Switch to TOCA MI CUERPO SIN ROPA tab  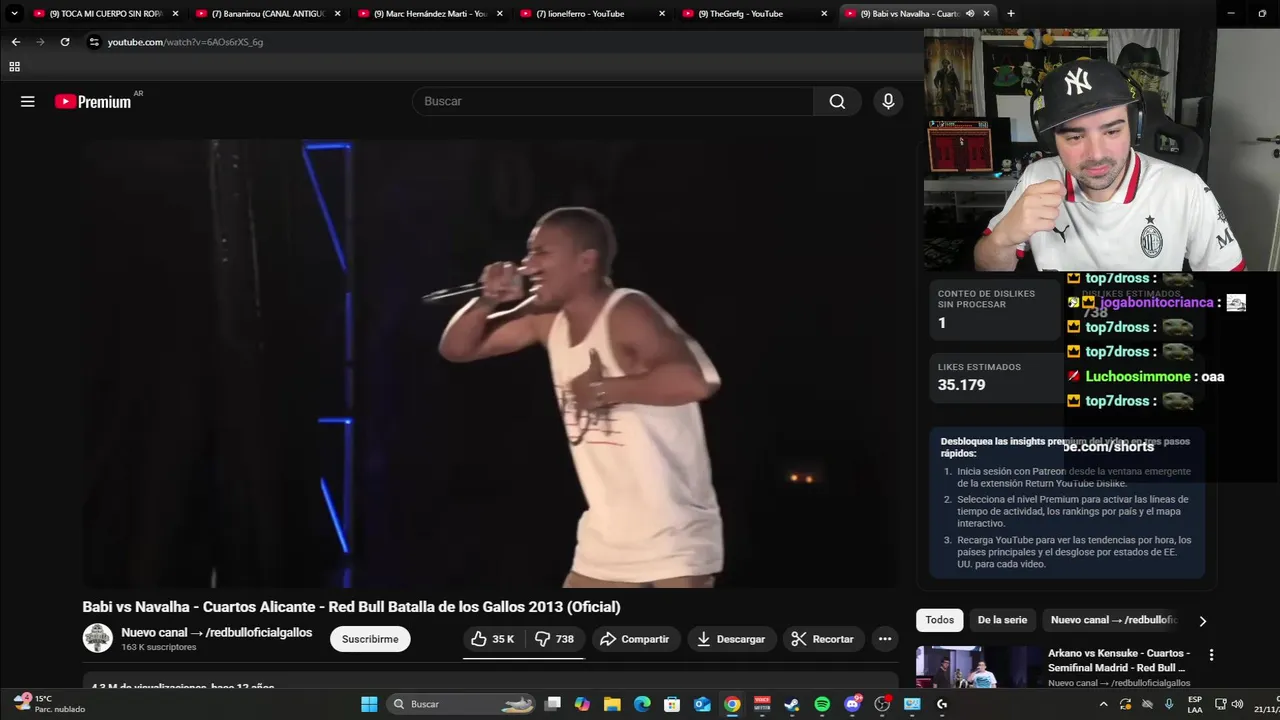105,14
